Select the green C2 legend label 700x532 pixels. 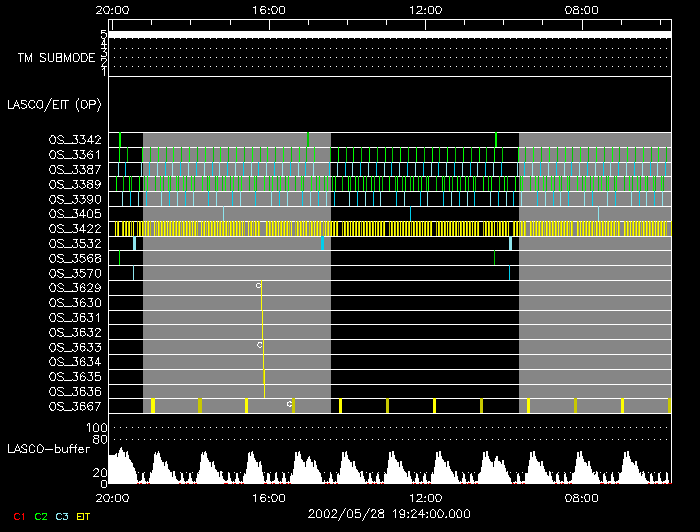tap(41, 516)
